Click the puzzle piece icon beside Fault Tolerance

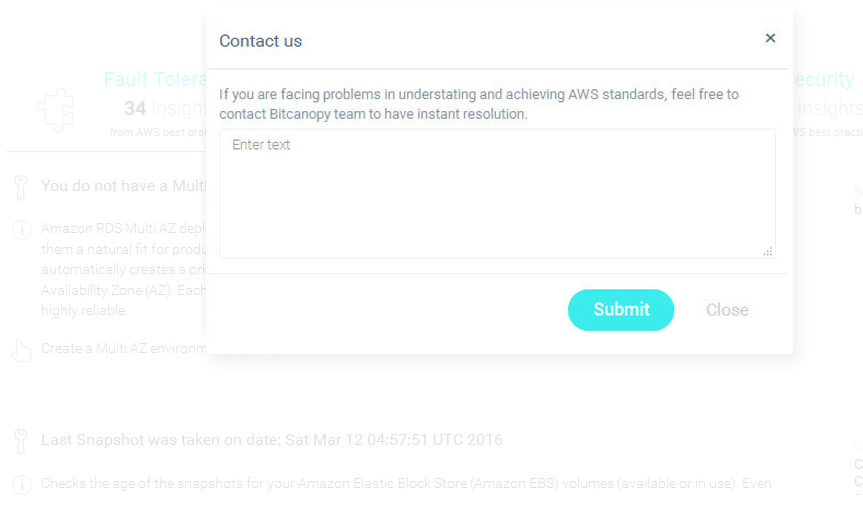click(x=55, y=110)
